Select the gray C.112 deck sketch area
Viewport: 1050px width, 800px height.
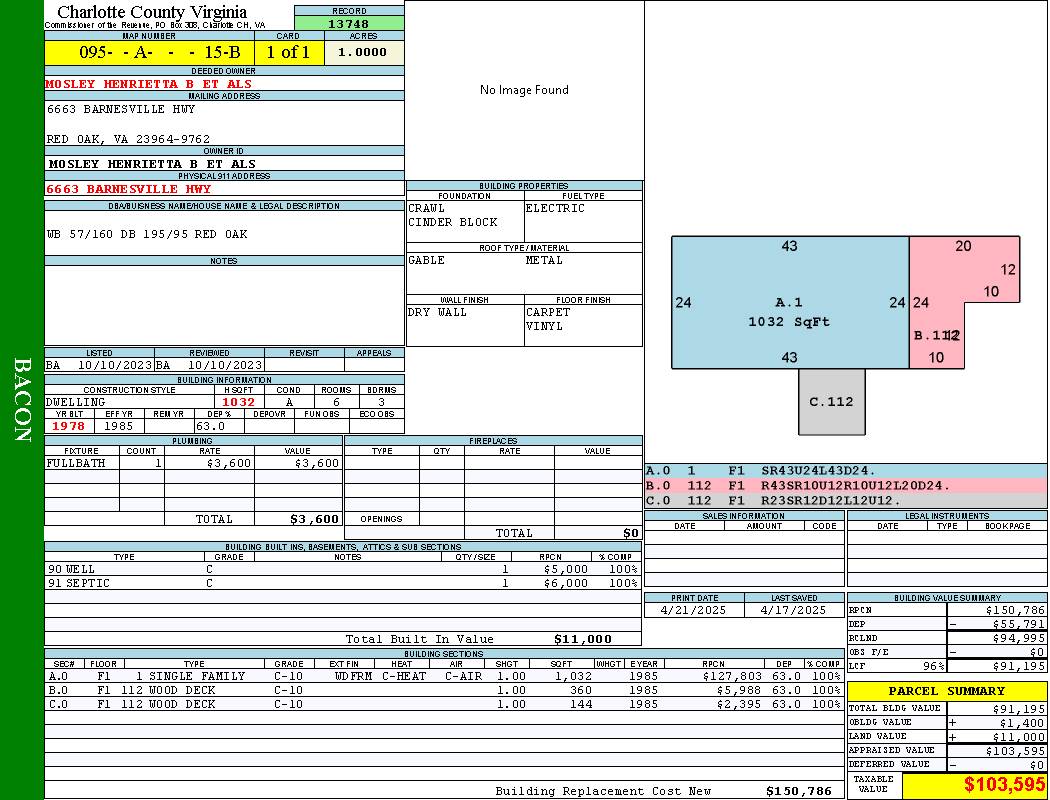(831, 402)
